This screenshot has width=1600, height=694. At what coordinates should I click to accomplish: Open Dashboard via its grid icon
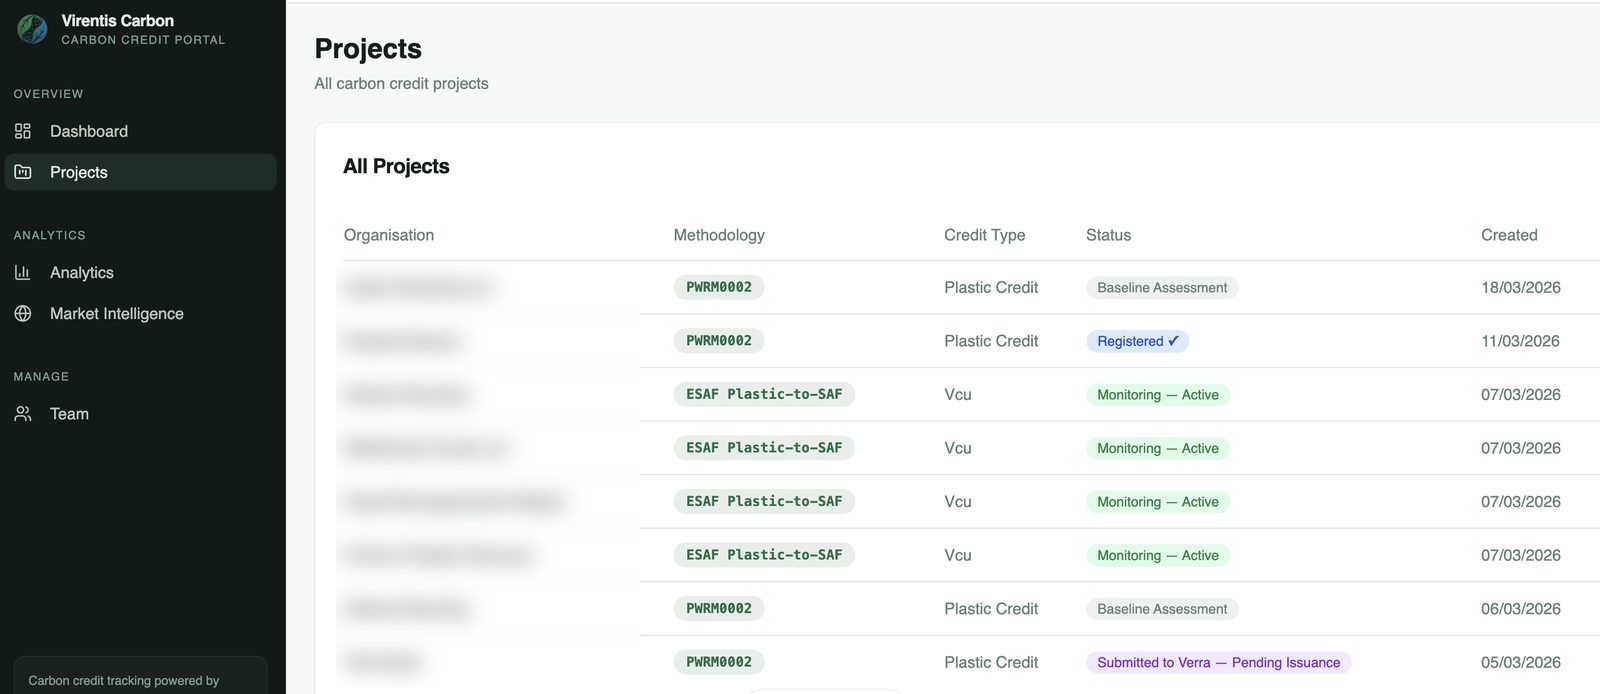pos(23,131)
